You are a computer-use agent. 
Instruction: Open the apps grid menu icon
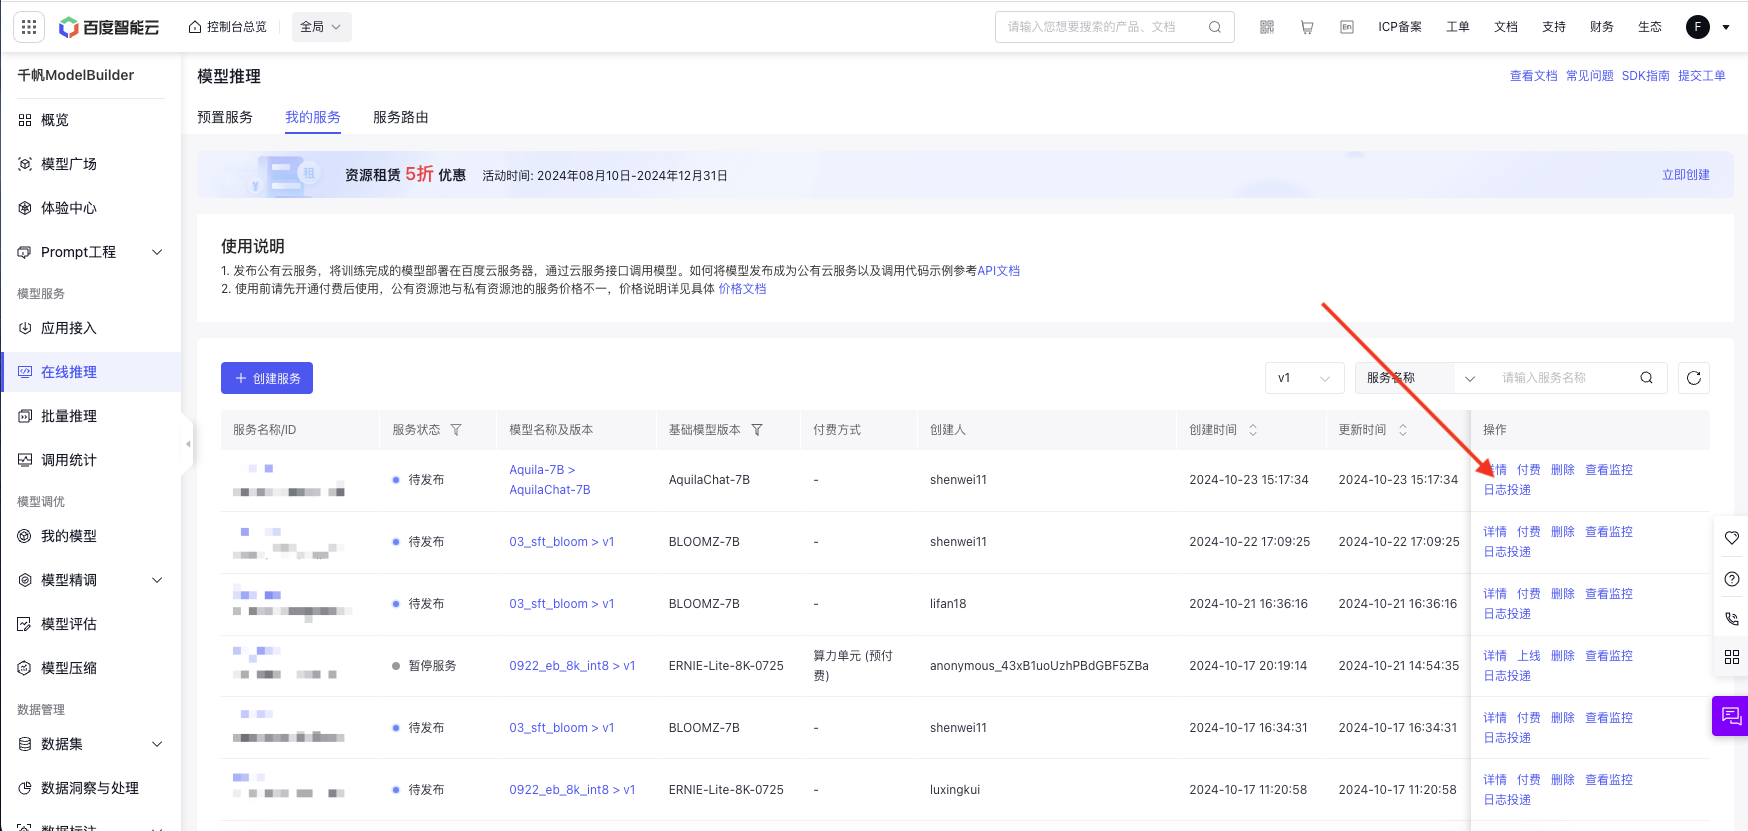[29, 27]
